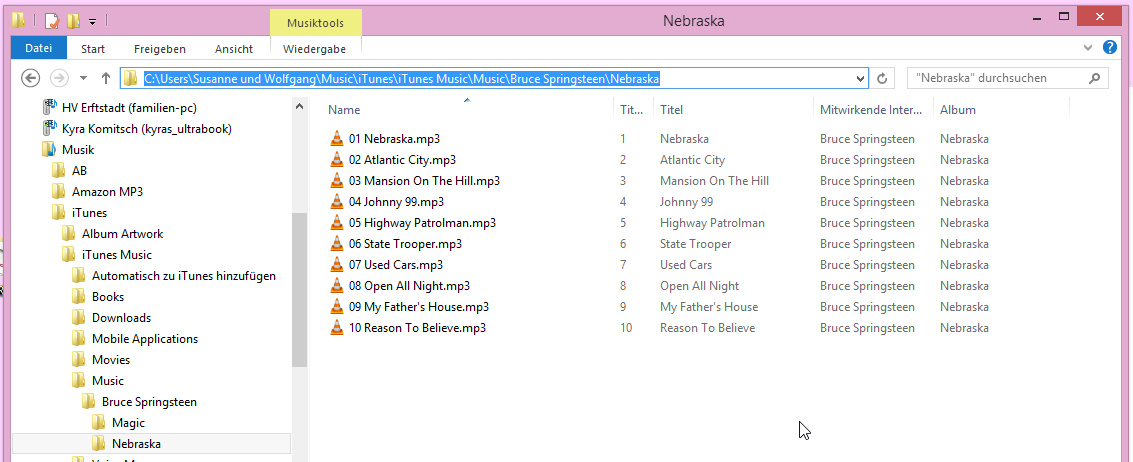Click the New Folder quick access icon
Image resolution: width=1133 pixels, height=462 pixels.
[73, 20]
